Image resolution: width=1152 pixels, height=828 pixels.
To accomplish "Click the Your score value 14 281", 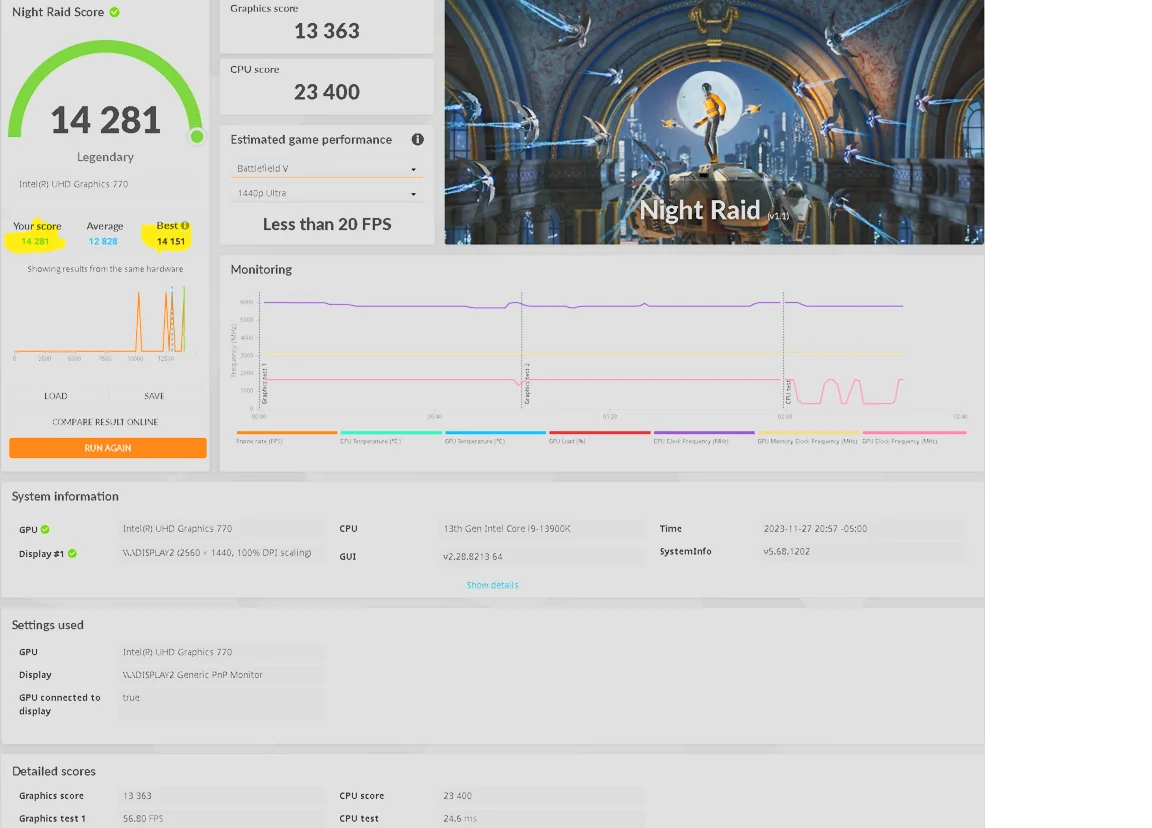I will 35,242.
